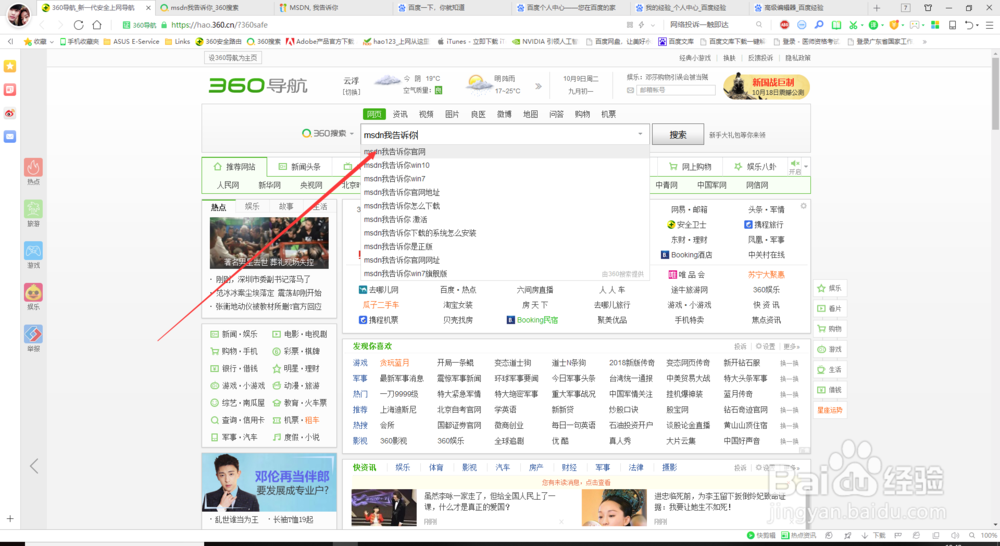This screenshot has height=546, width=1000.
Task: Click the browser address bar URL
Action: tap(219, 25)
